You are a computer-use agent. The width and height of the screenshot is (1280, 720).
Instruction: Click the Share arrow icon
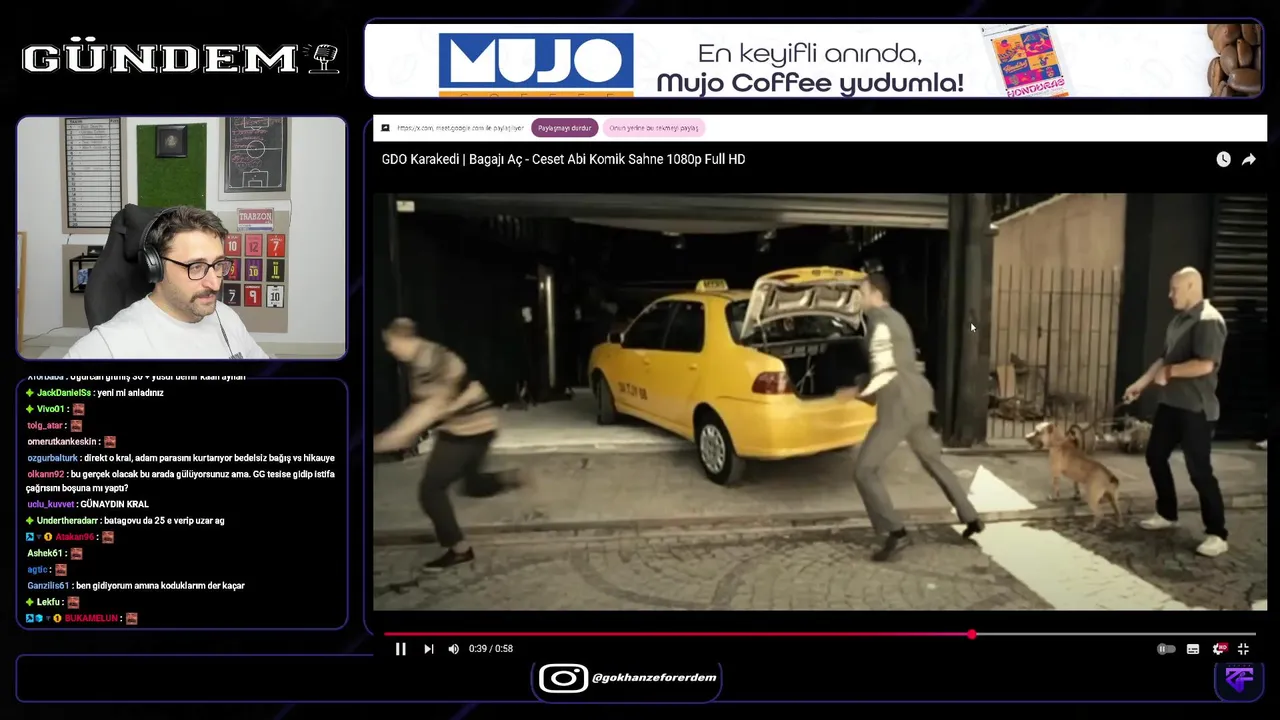(x=1249, y=159)
